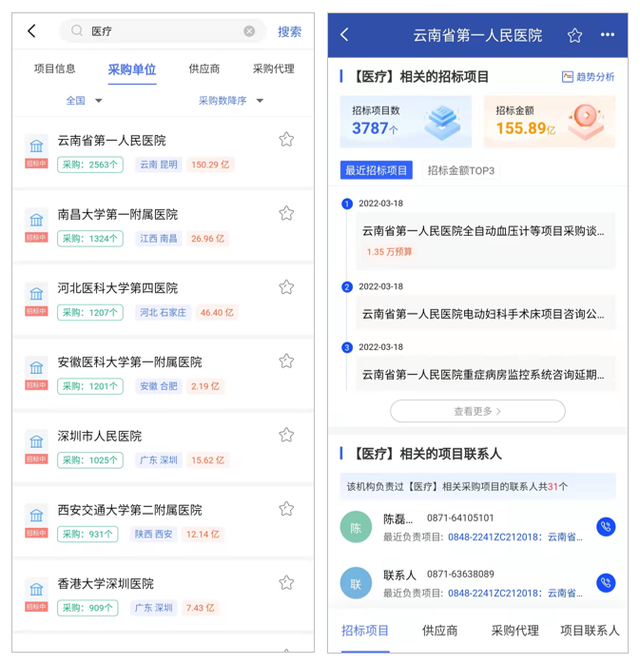Select 最近招标项目 filter

coord(376,170)
